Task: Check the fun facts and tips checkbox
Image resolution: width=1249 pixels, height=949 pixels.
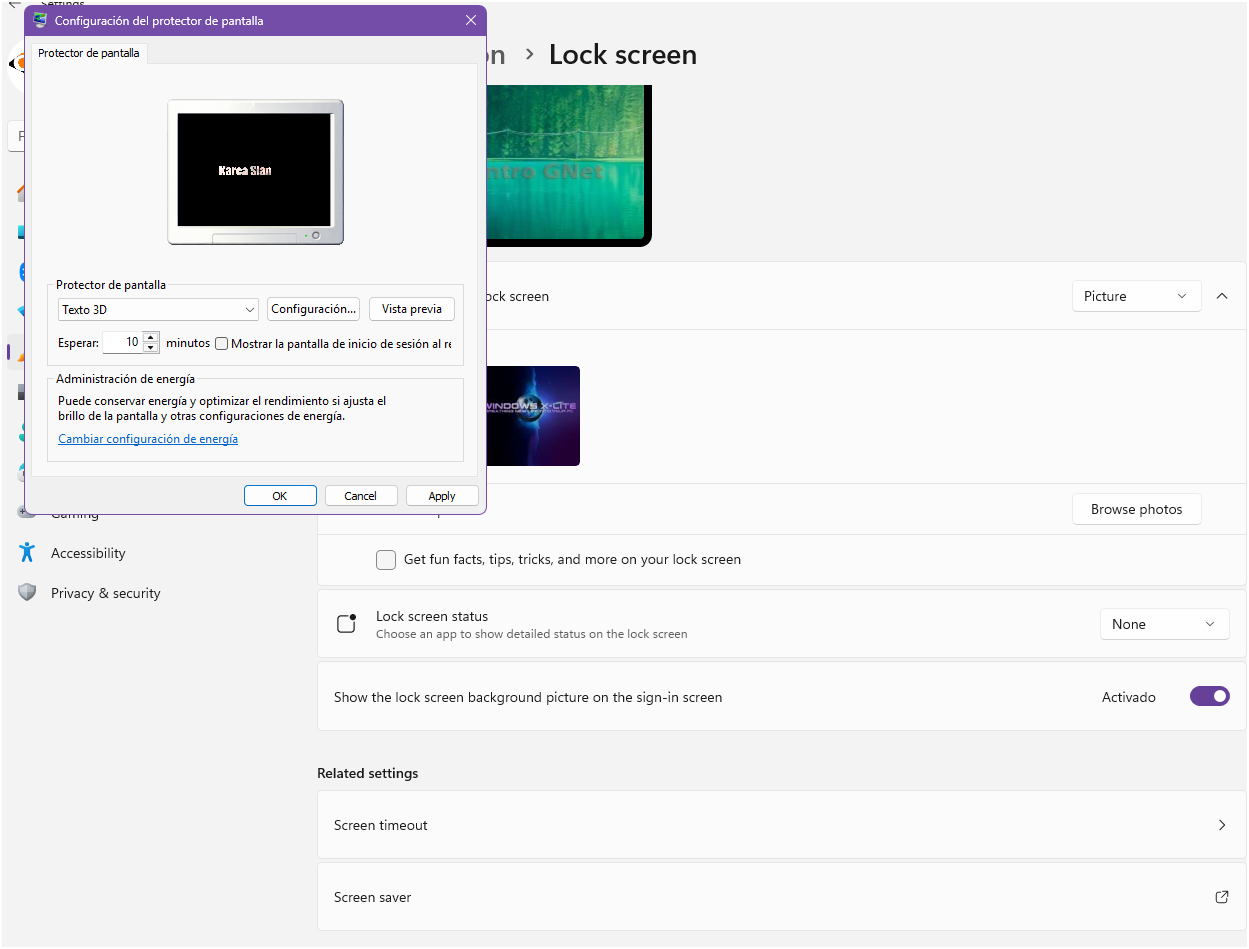Action: 386,560
